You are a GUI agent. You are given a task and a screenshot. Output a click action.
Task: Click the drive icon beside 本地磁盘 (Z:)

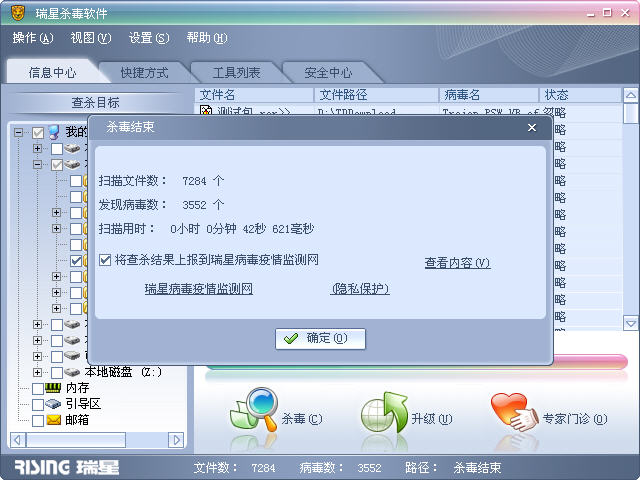coord(72,372)
